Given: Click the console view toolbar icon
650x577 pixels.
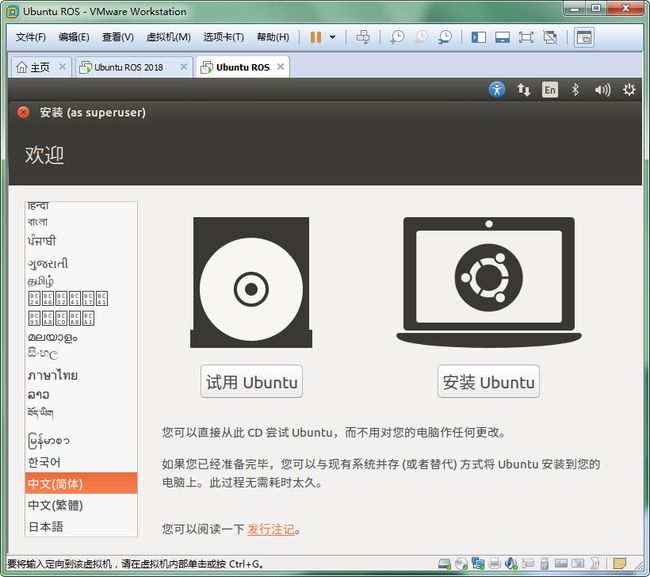Looking at the screenshot, I should 584,38.
